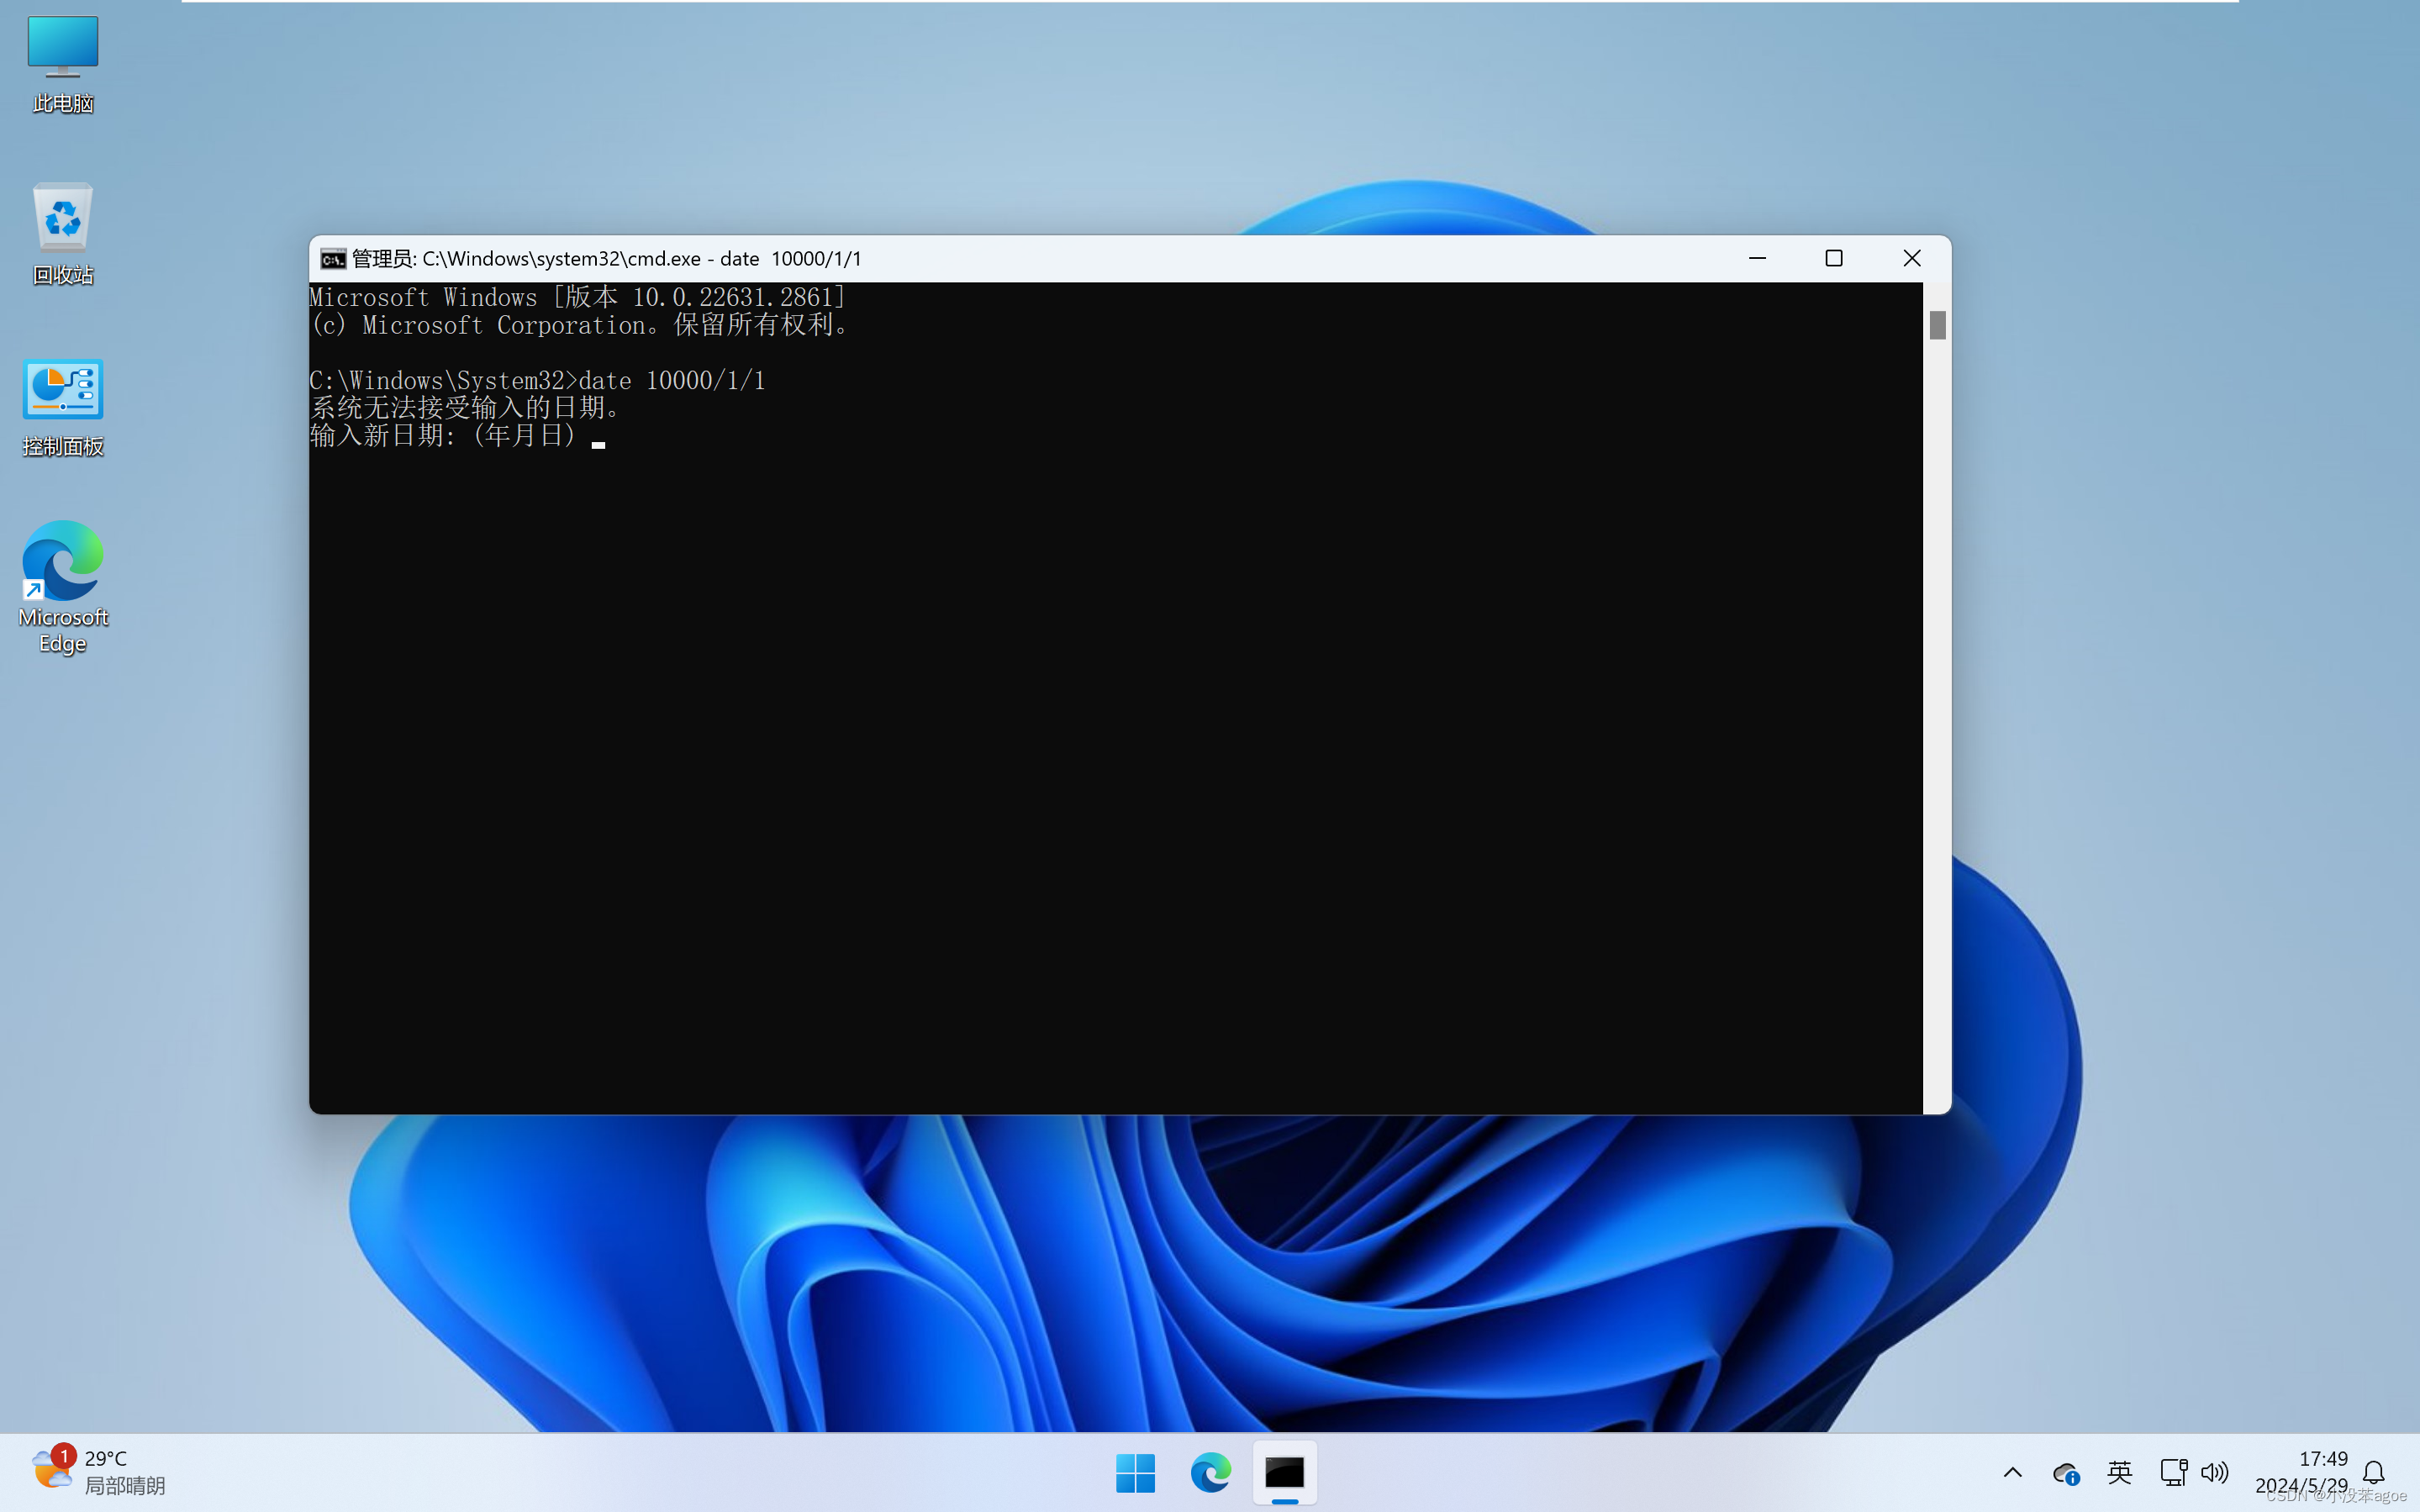Open the network status tray icon

[2172, 1472]
